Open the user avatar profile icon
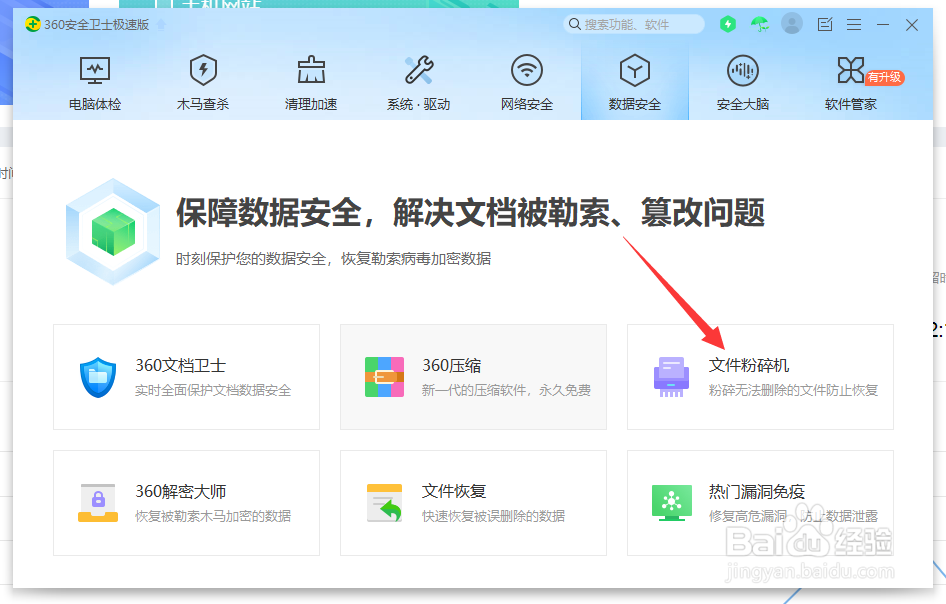946x604 pixels. click(791, 23)
